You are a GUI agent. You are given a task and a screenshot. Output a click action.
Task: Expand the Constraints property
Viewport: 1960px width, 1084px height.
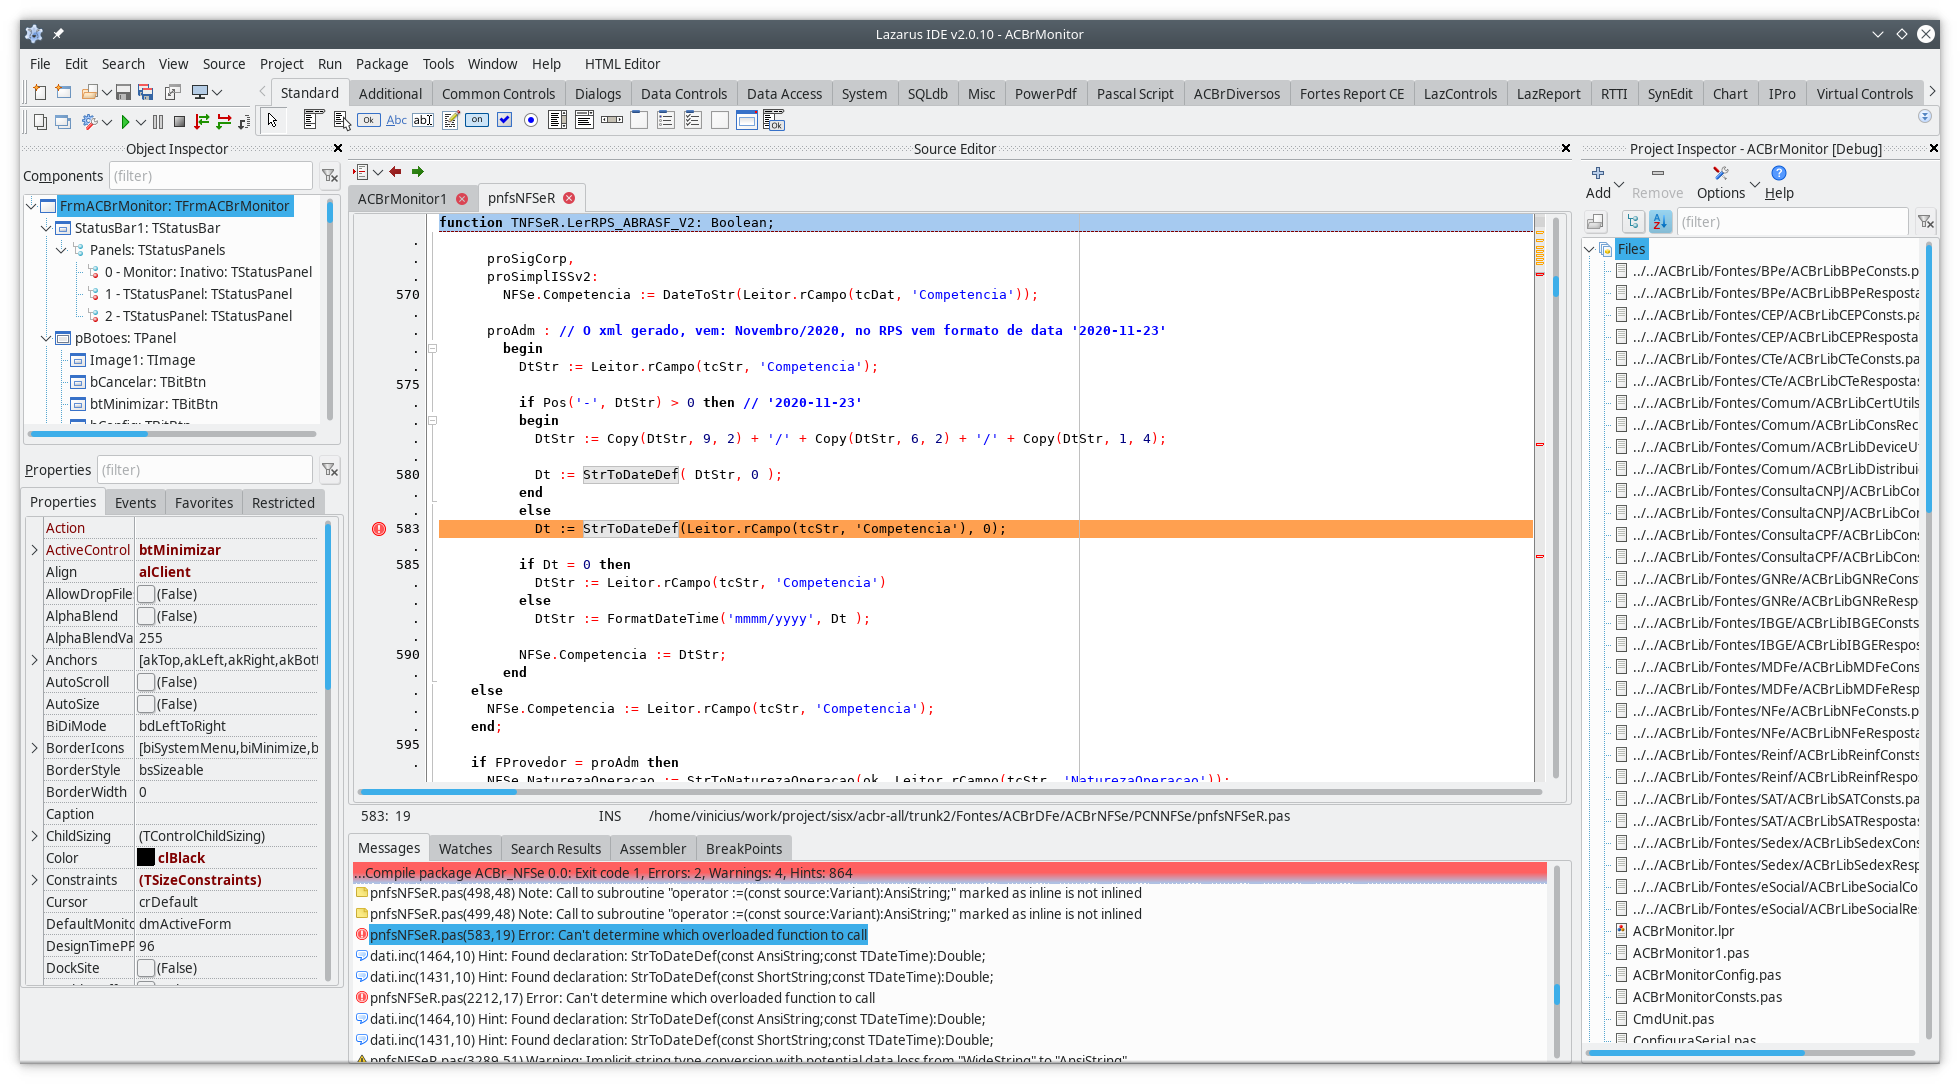point(34,880)
